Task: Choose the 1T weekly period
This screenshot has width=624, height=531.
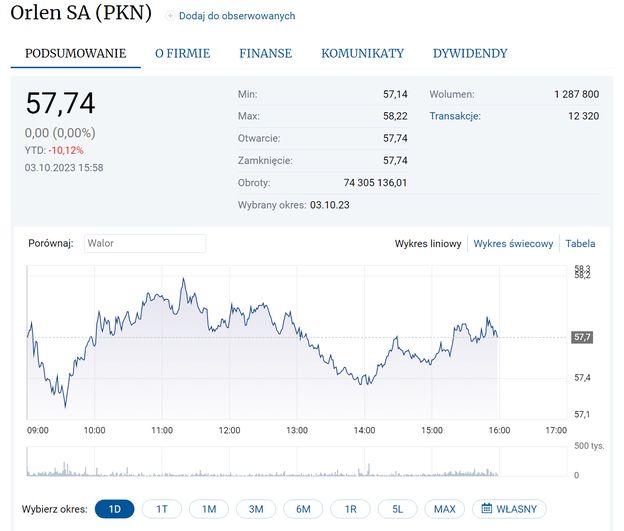Action: pyautogui.click(x=161, y=509)
